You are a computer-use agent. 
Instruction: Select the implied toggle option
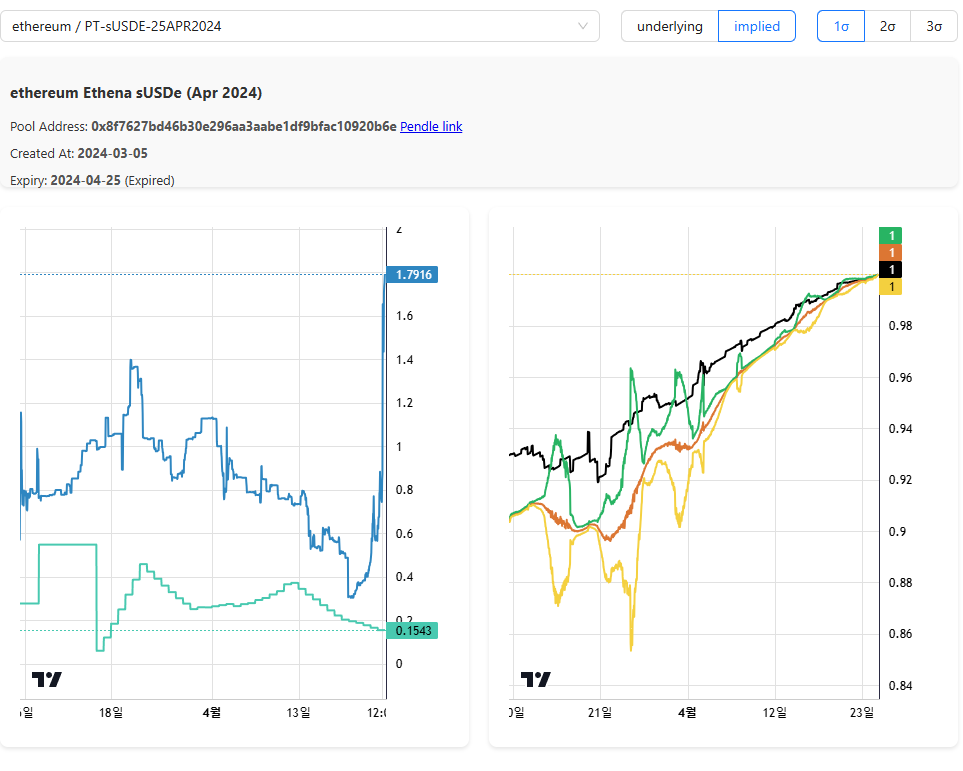(757, 26)
